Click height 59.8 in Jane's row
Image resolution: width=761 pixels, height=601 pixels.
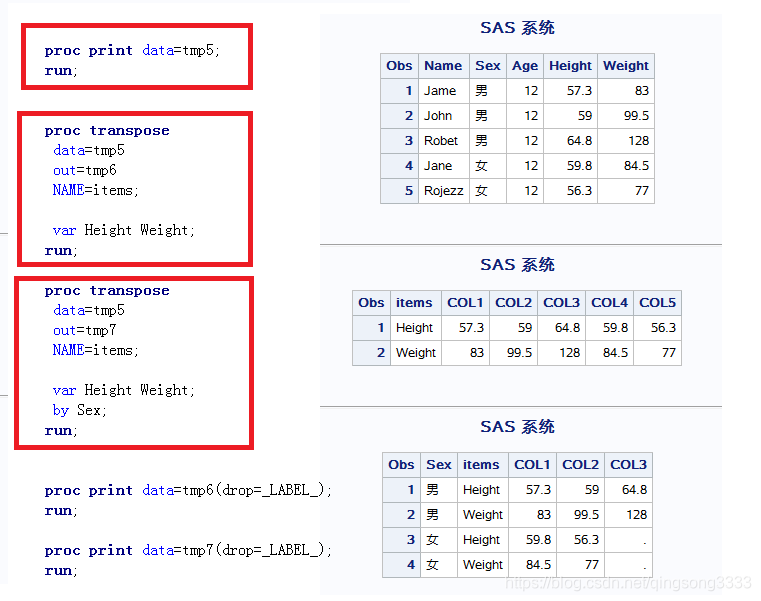pyautogui.click(x=570, y=166)
